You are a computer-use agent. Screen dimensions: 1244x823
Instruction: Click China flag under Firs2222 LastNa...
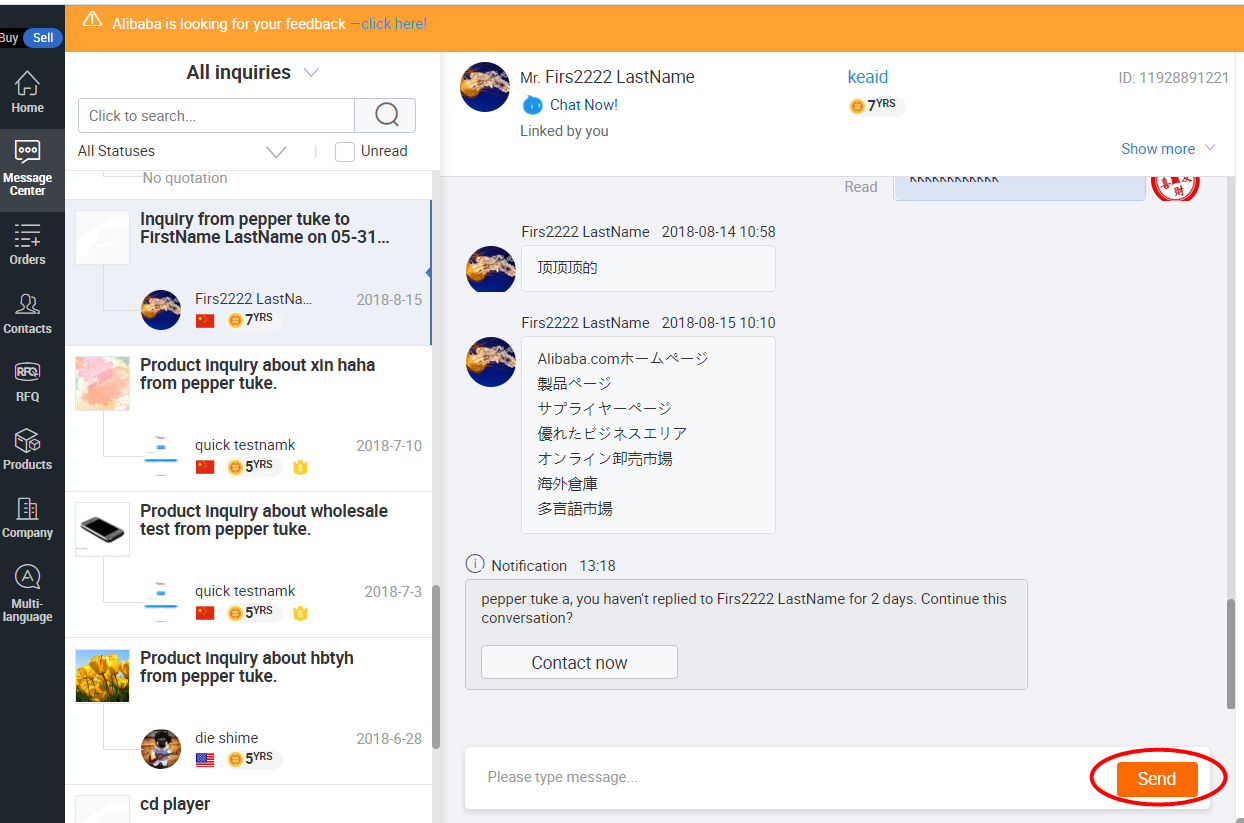click(205, 321)
